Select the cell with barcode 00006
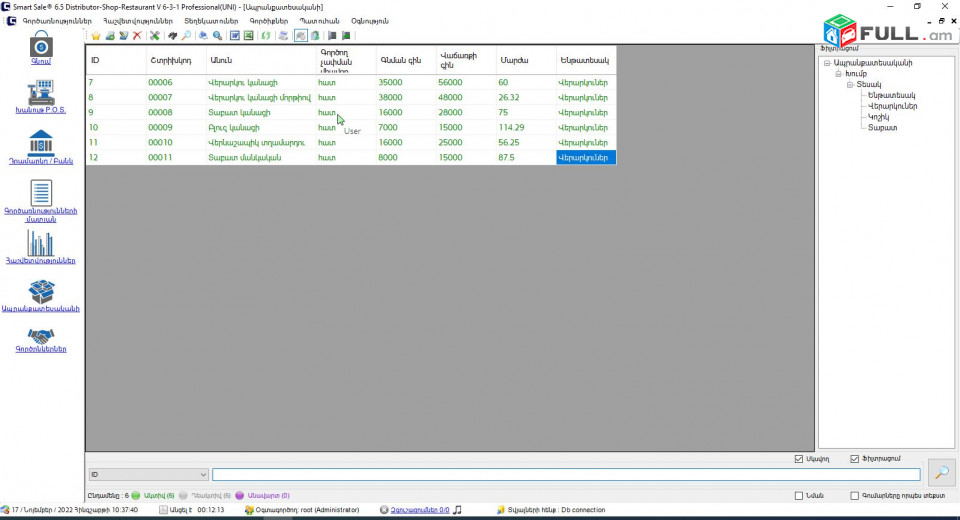This screenshot has height=520, width=960. click(175, 82)
